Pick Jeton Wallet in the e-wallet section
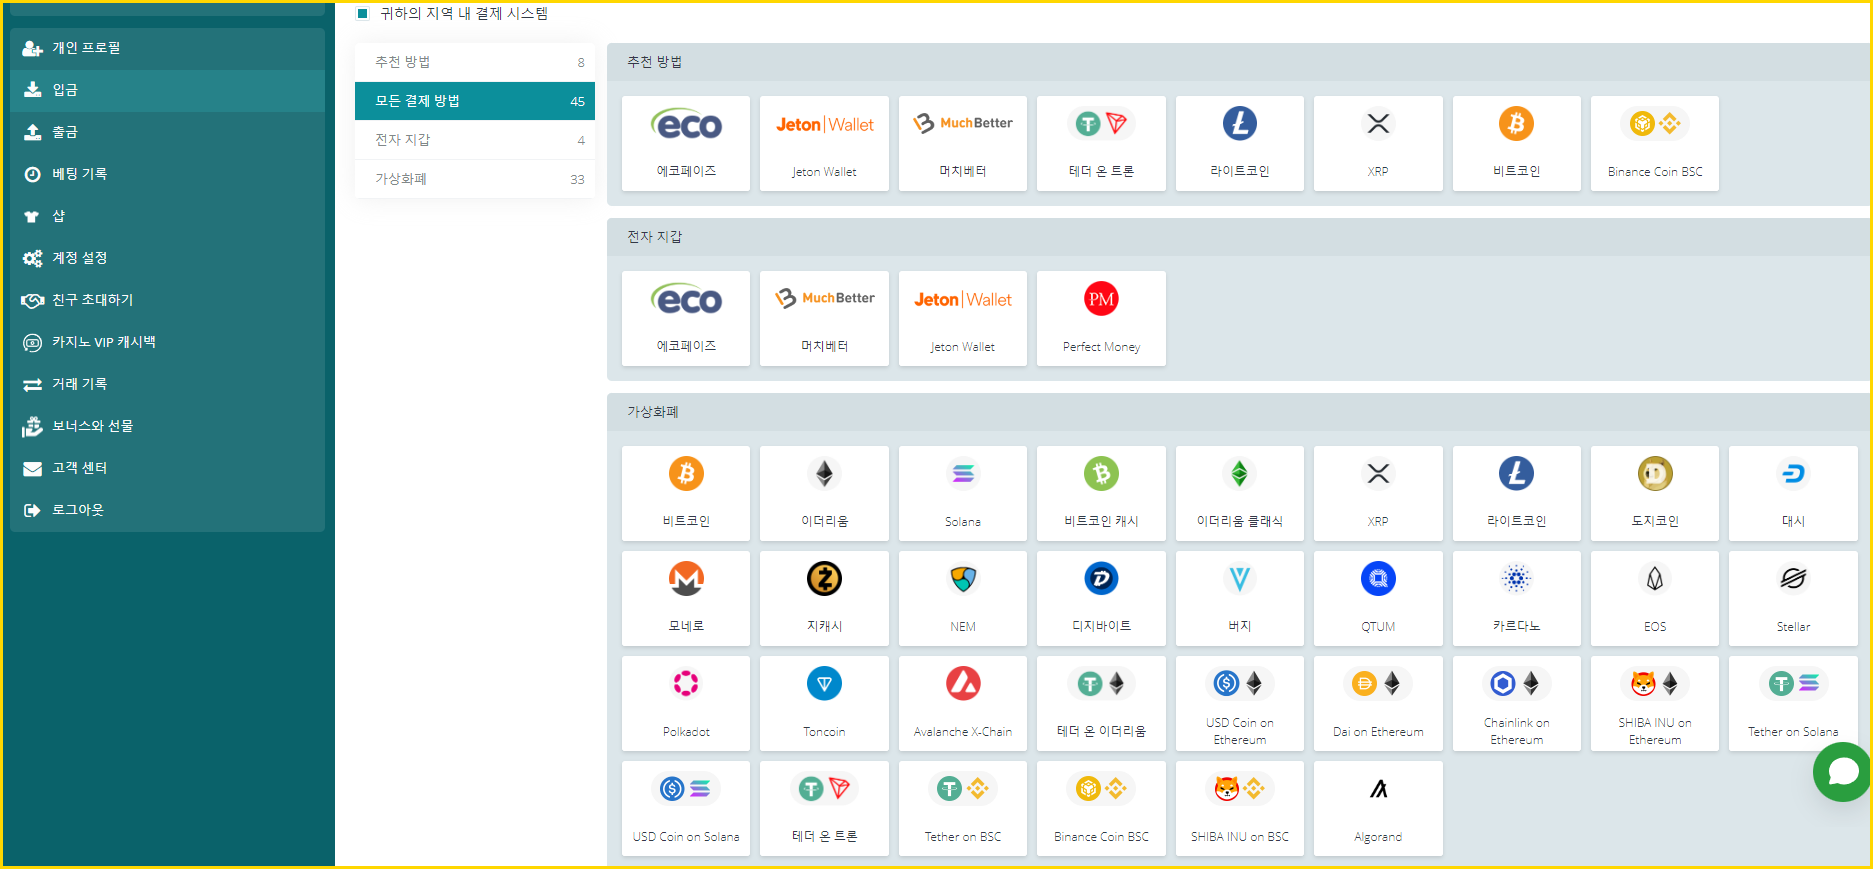 pyautogui.click(x=963, y=318)
